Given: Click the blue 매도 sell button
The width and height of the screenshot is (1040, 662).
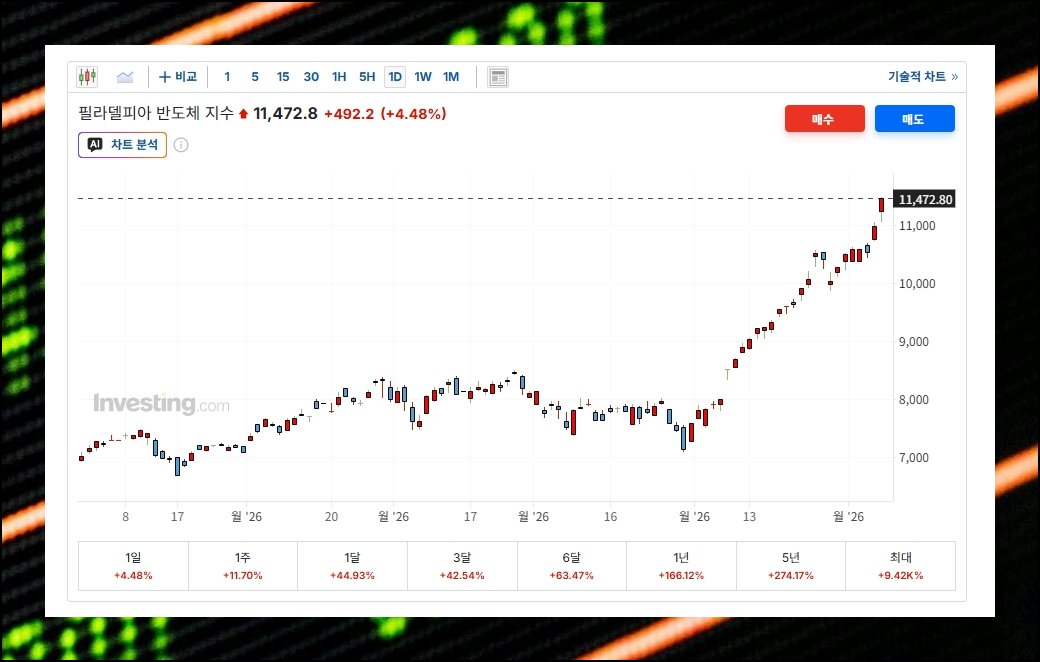Looking at the screenshot, I should 915,119.
